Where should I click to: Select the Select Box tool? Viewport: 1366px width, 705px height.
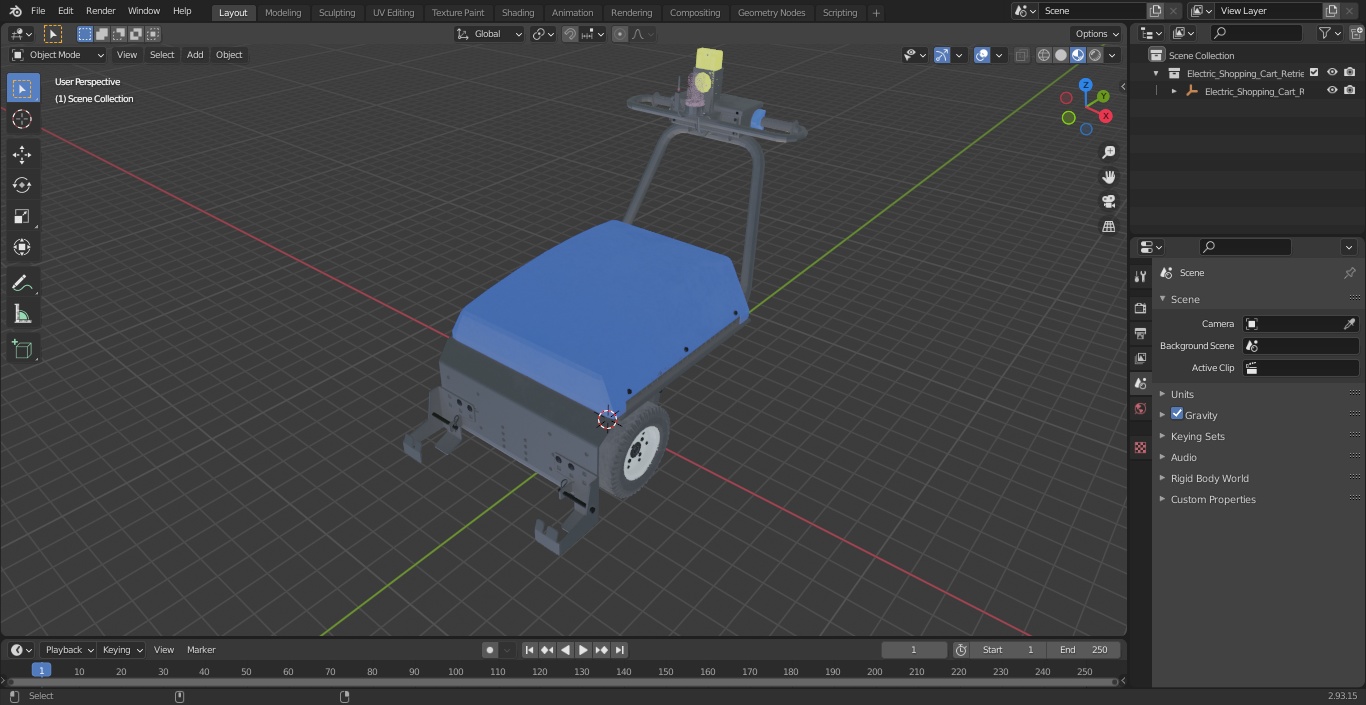(22, 89)
